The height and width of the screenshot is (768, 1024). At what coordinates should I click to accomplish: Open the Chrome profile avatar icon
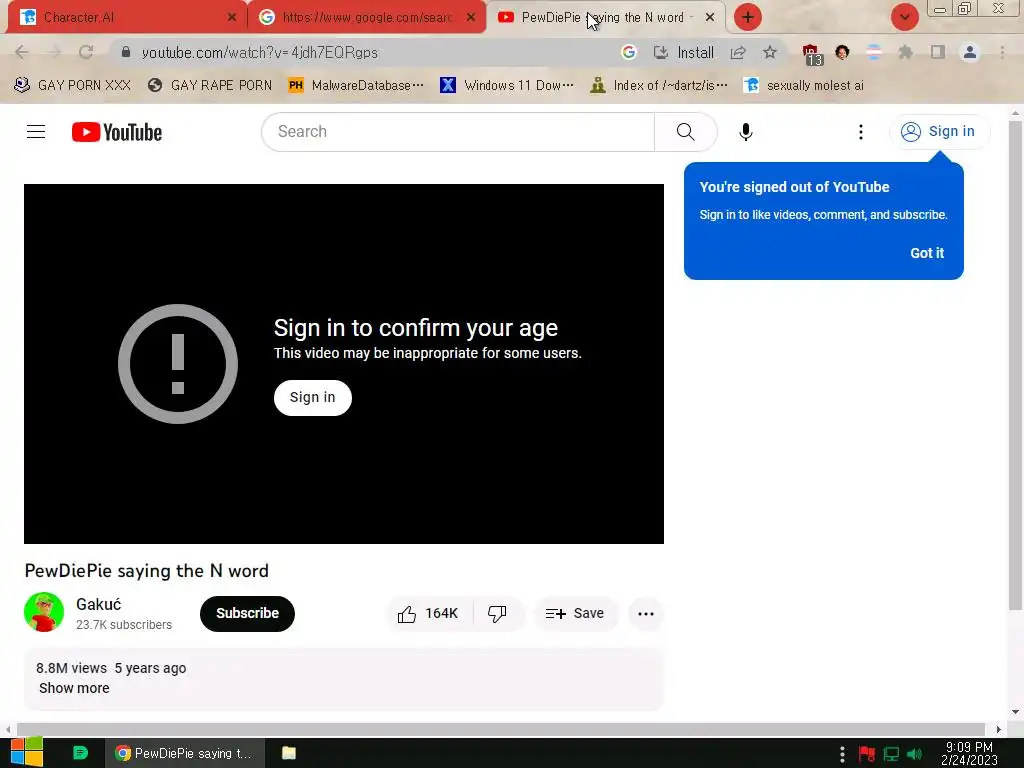tap(970, 52)
